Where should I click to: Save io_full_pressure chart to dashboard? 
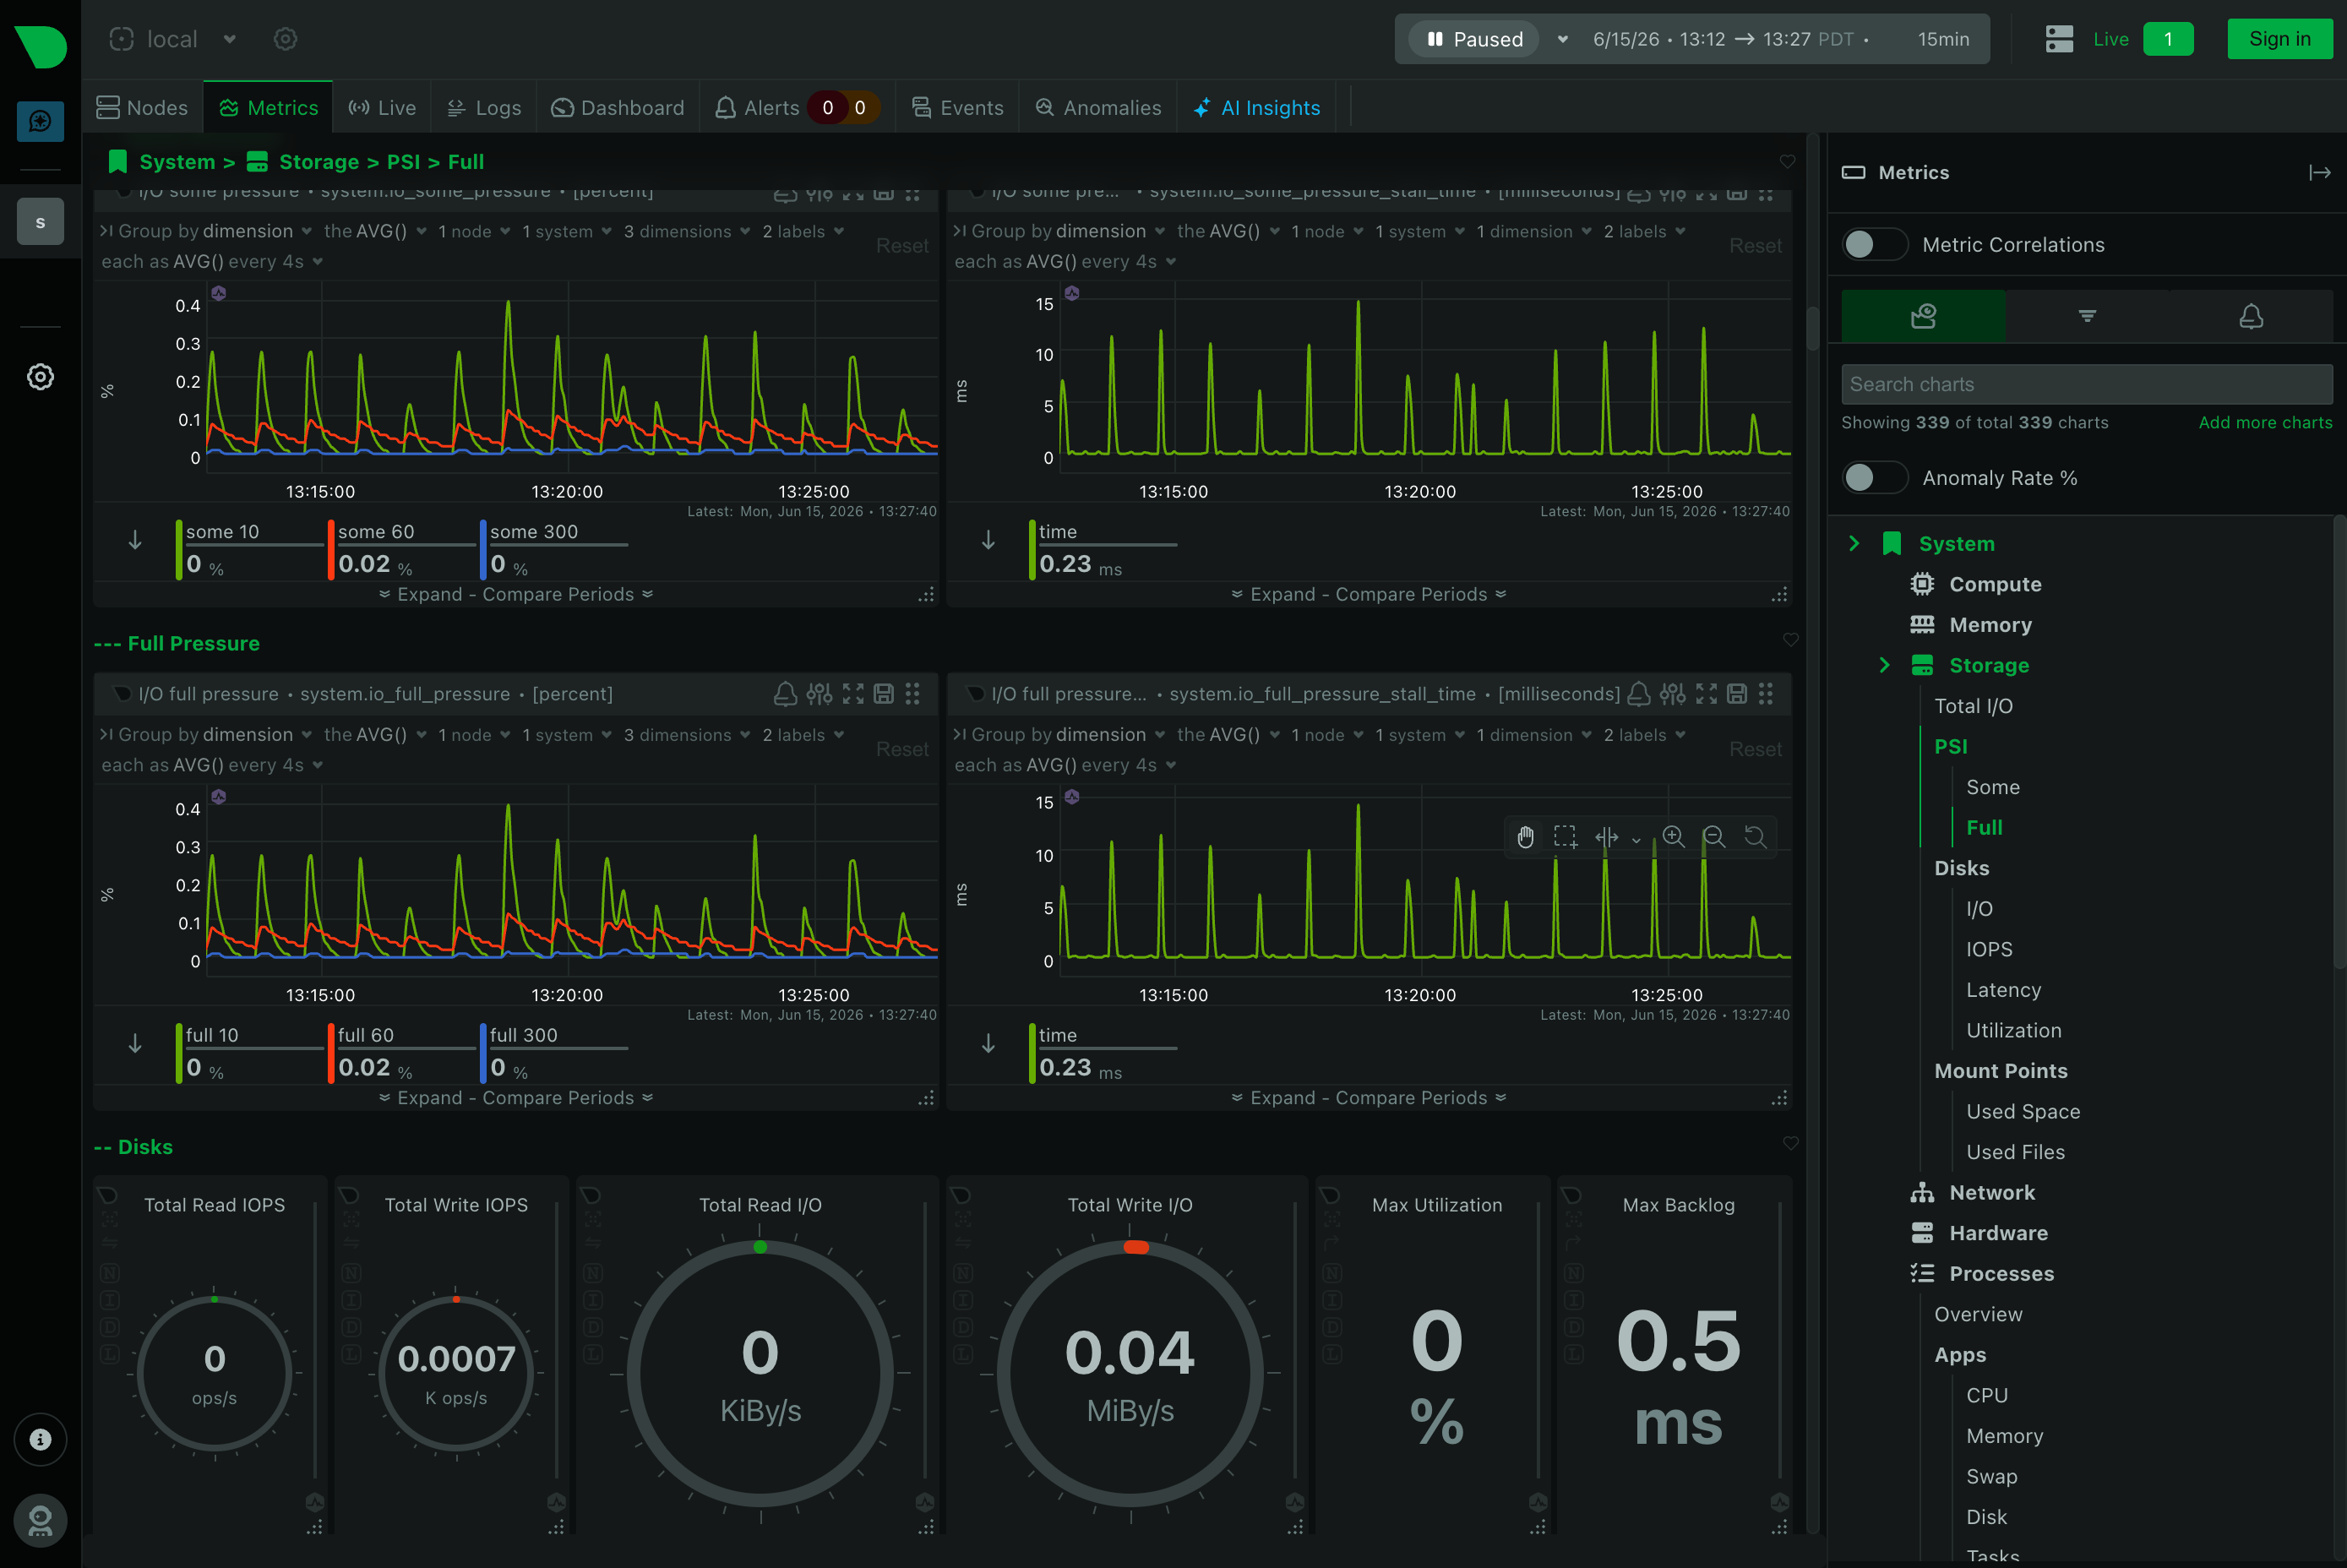[884, 694]
